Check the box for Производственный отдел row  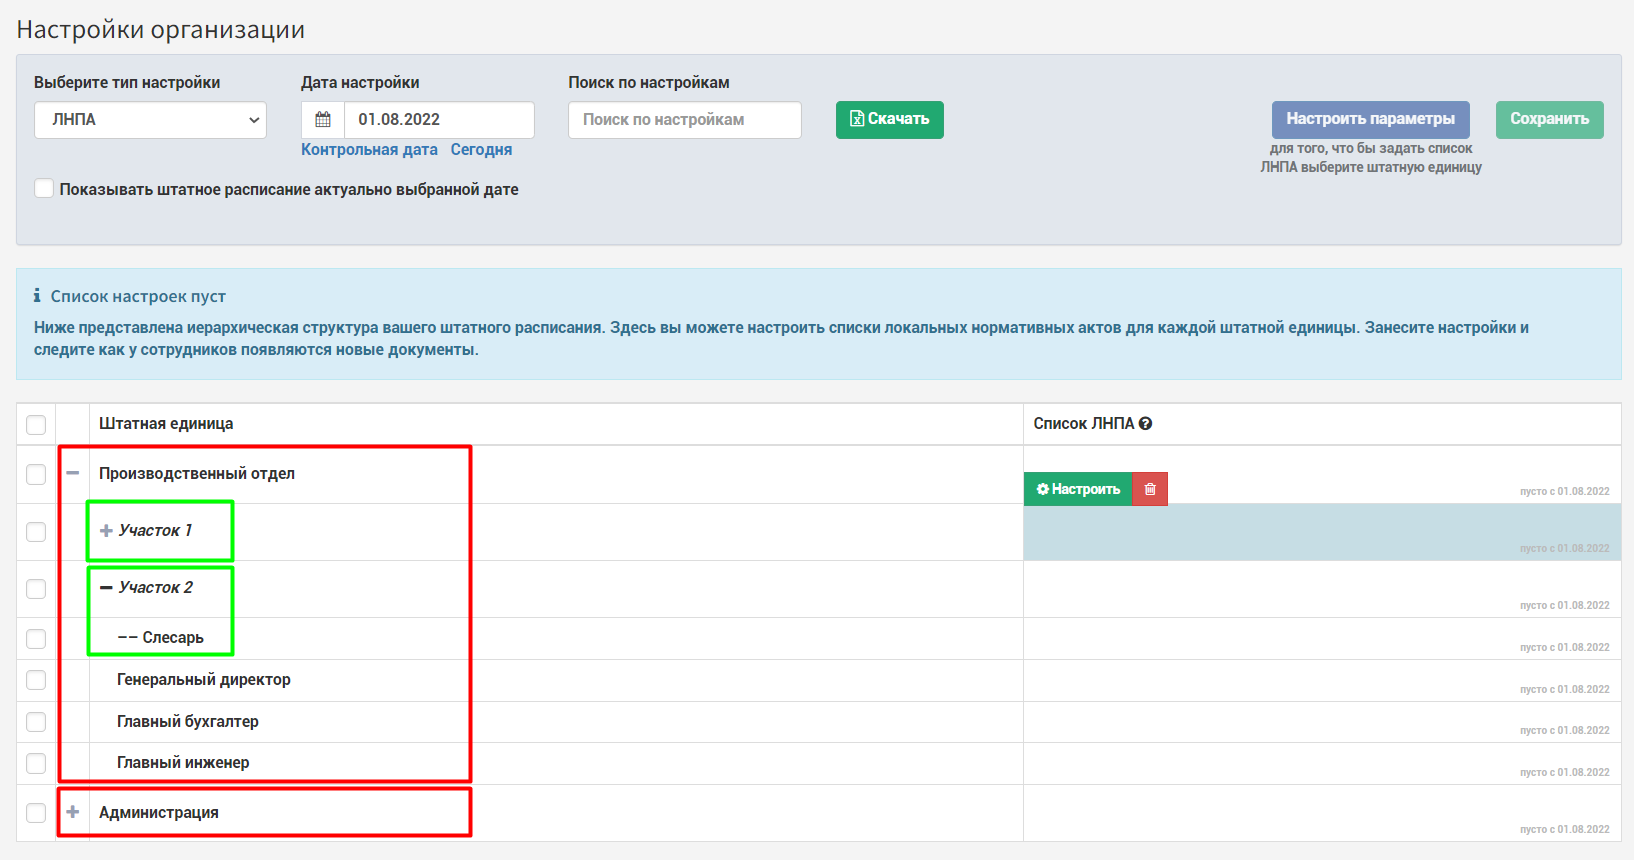[x=36, y=474]
